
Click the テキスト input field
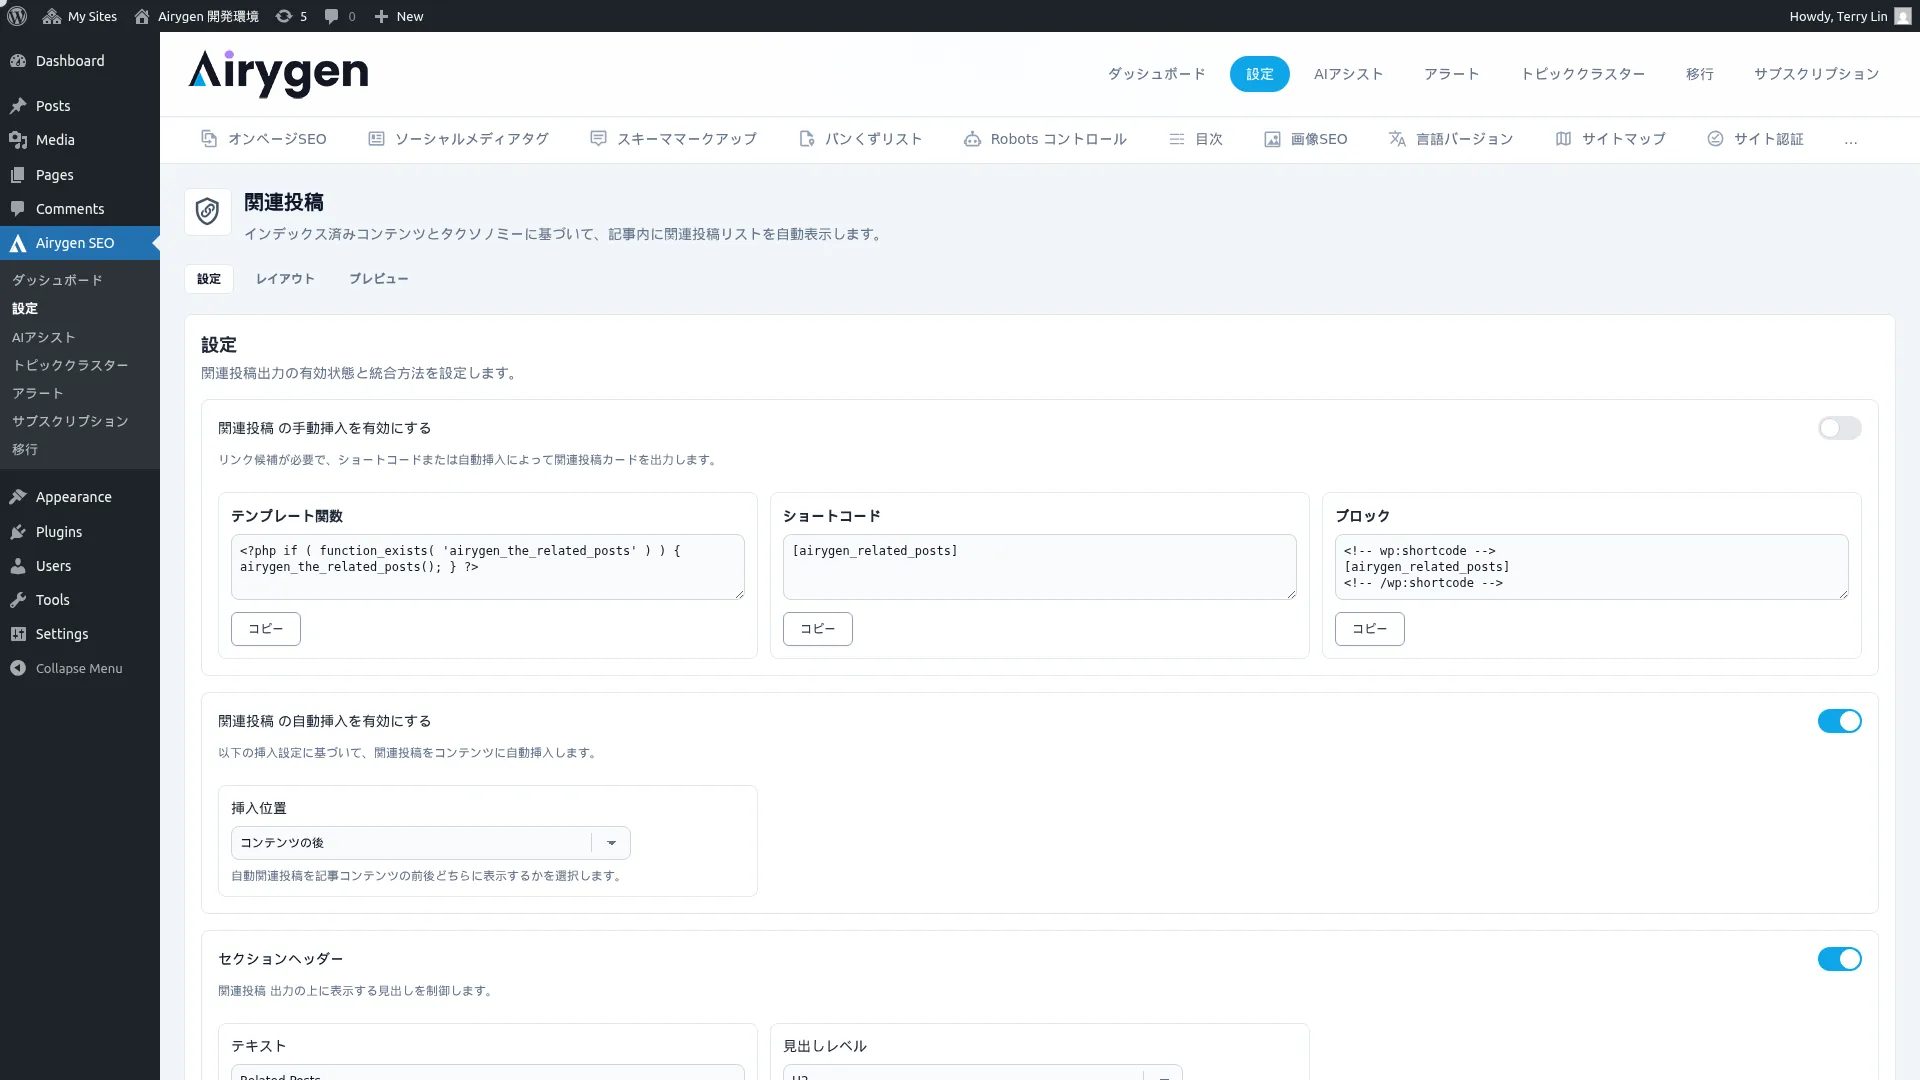tap(488, 1073)
